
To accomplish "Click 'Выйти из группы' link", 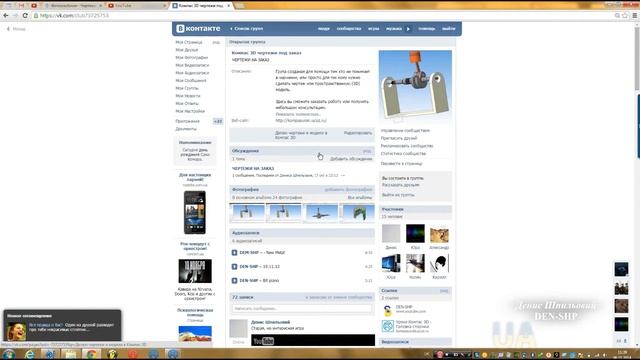I will coord(398,195).
